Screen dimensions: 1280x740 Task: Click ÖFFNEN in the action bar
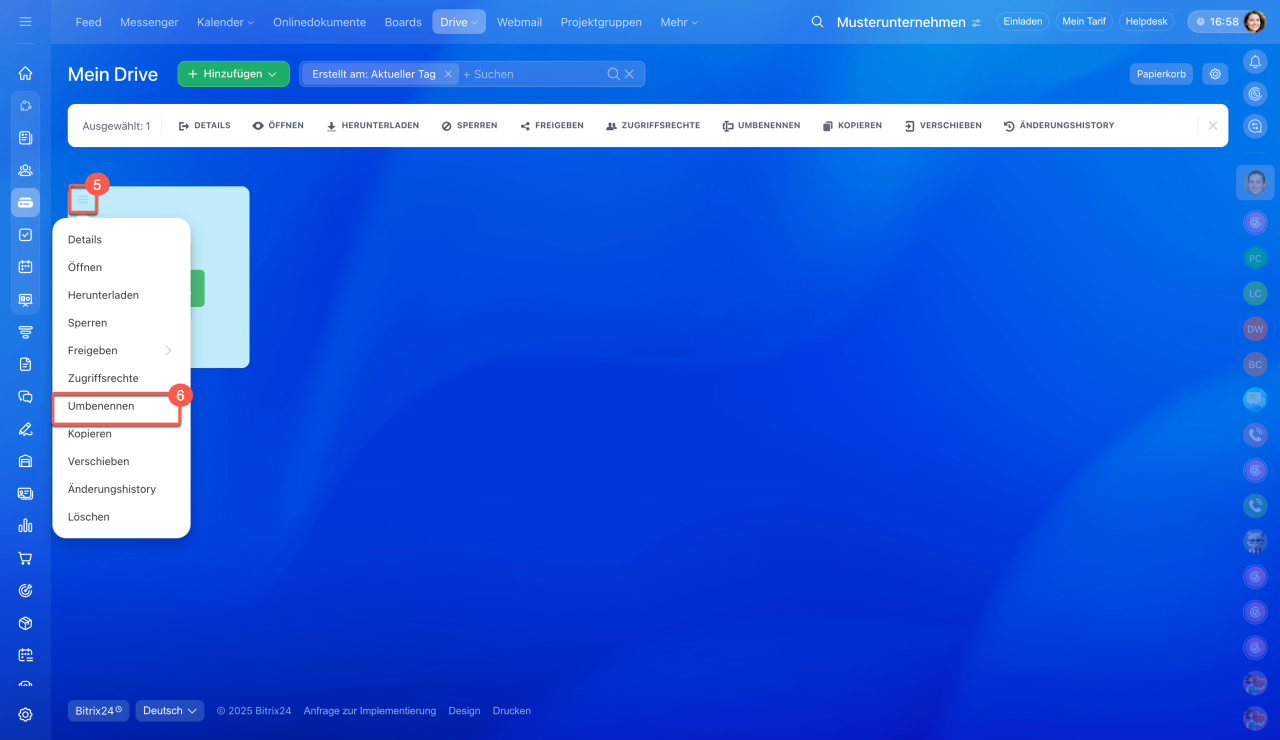pos(278,126)
